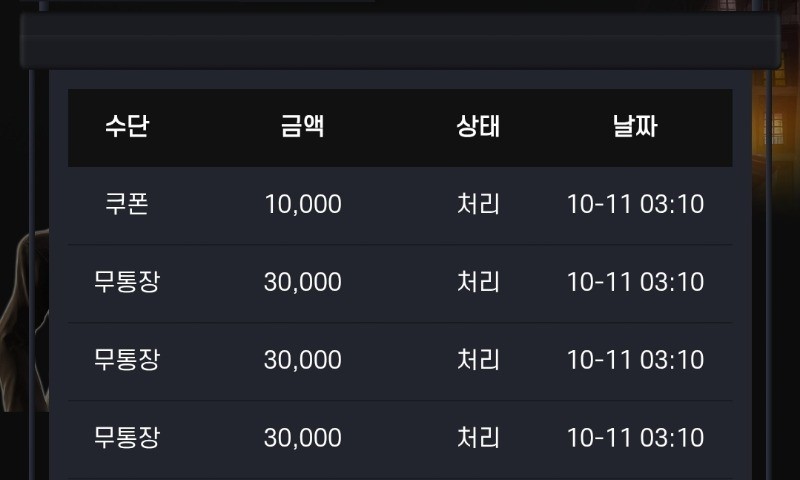
Task: Click the date in the 쿠폰 row
Action: 635,204
